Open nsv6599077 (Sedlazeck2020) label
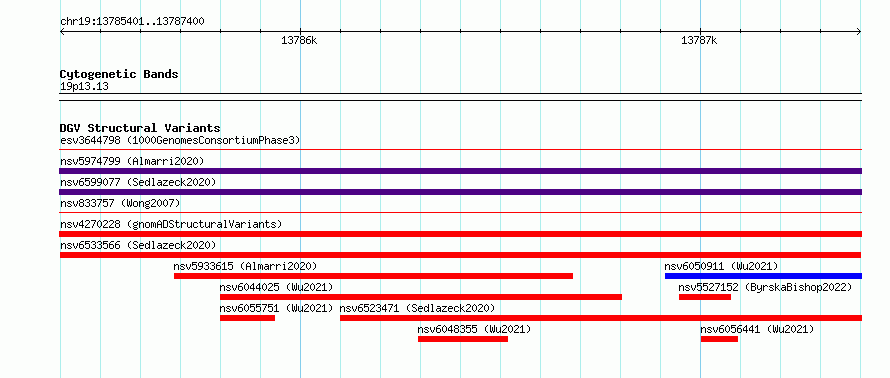The width and height of the screenshot is (890, 378). [138, 182]
